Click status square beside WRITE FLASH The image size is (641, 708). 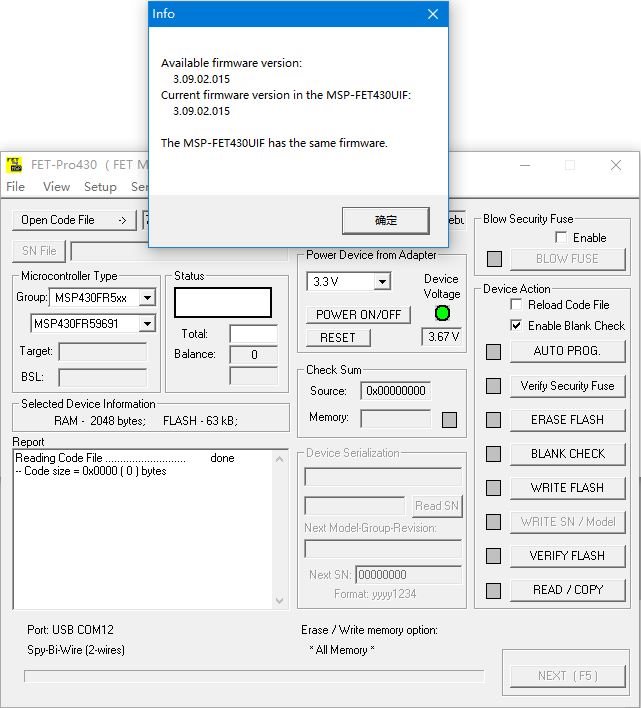coord(493,488)
